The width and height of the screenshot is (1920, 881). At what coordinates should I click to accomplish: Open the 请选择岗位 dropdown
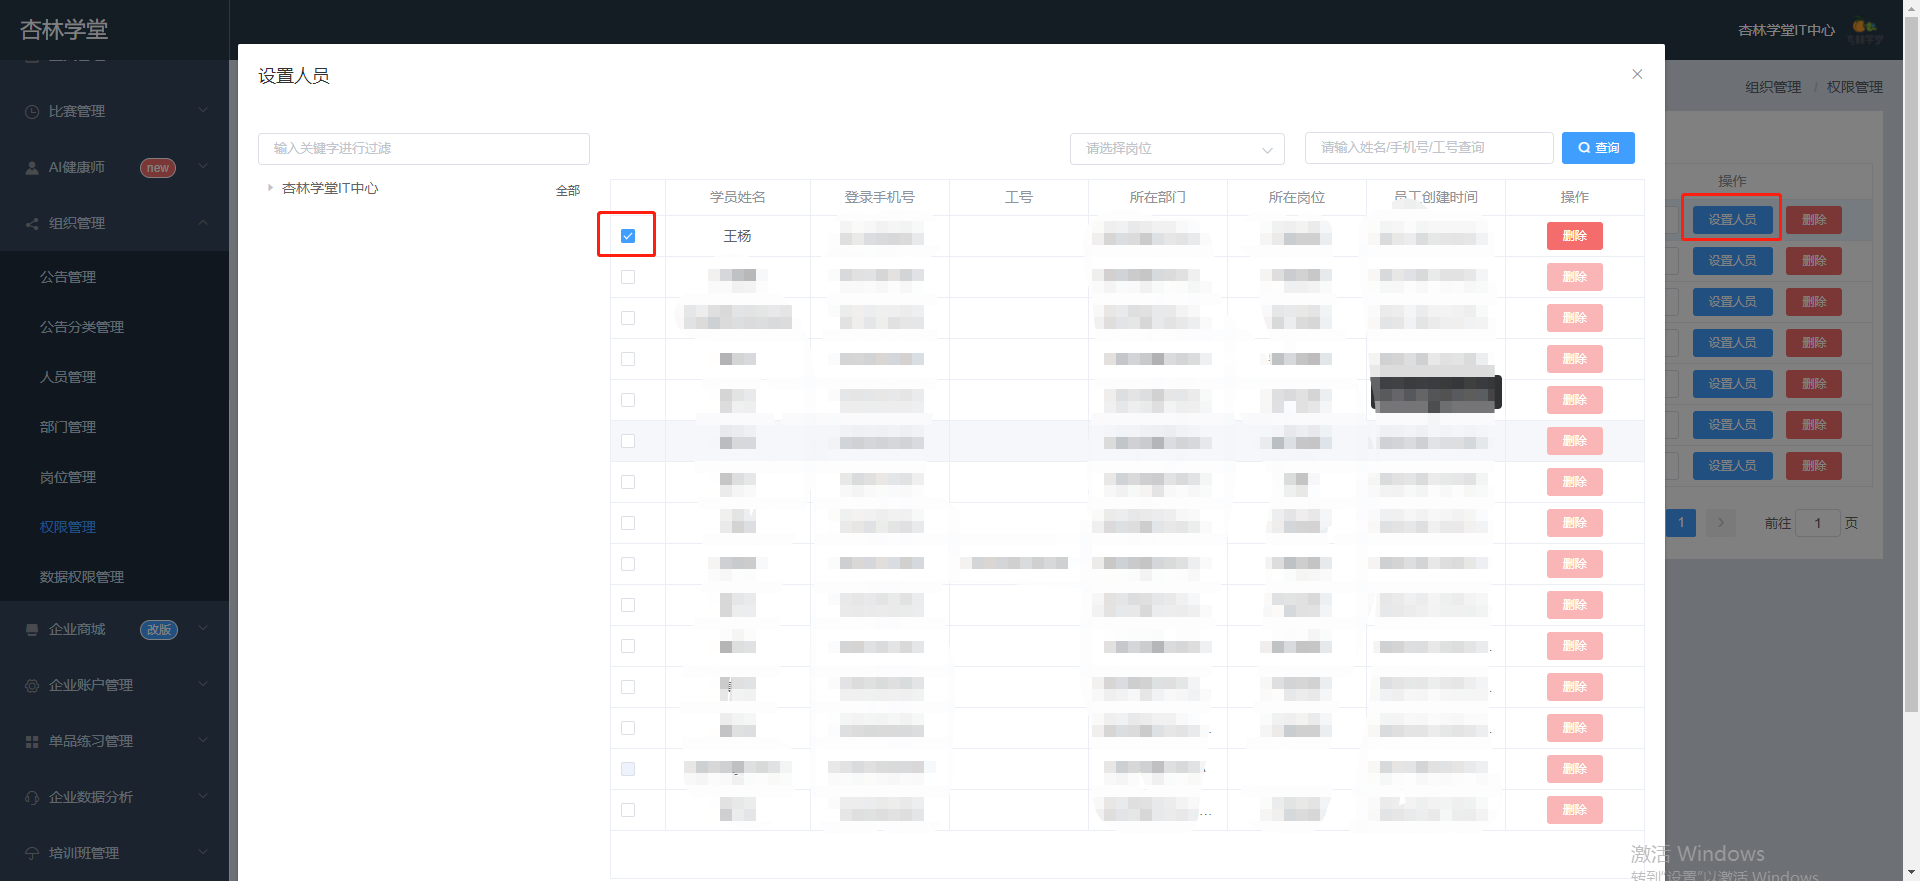tap(1177, 149)
